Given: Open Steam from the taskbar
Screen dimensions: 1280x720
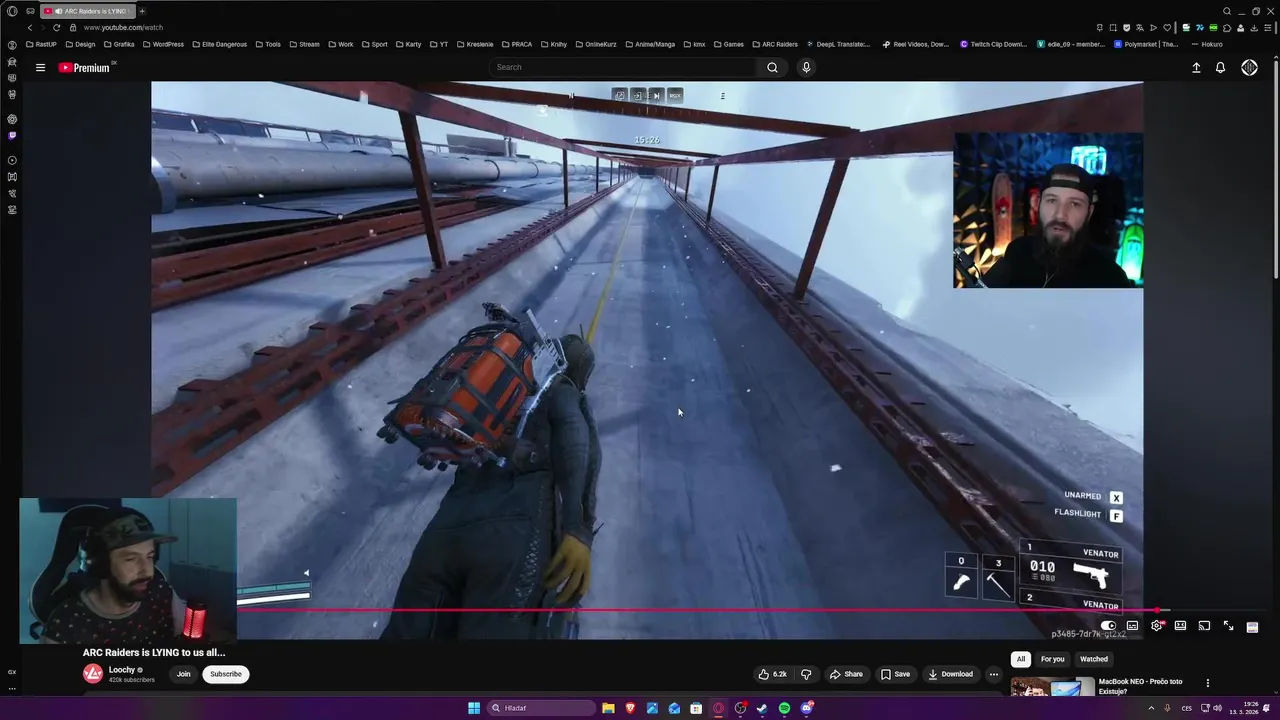Looking at the screenshot, I should coord(762,708).
